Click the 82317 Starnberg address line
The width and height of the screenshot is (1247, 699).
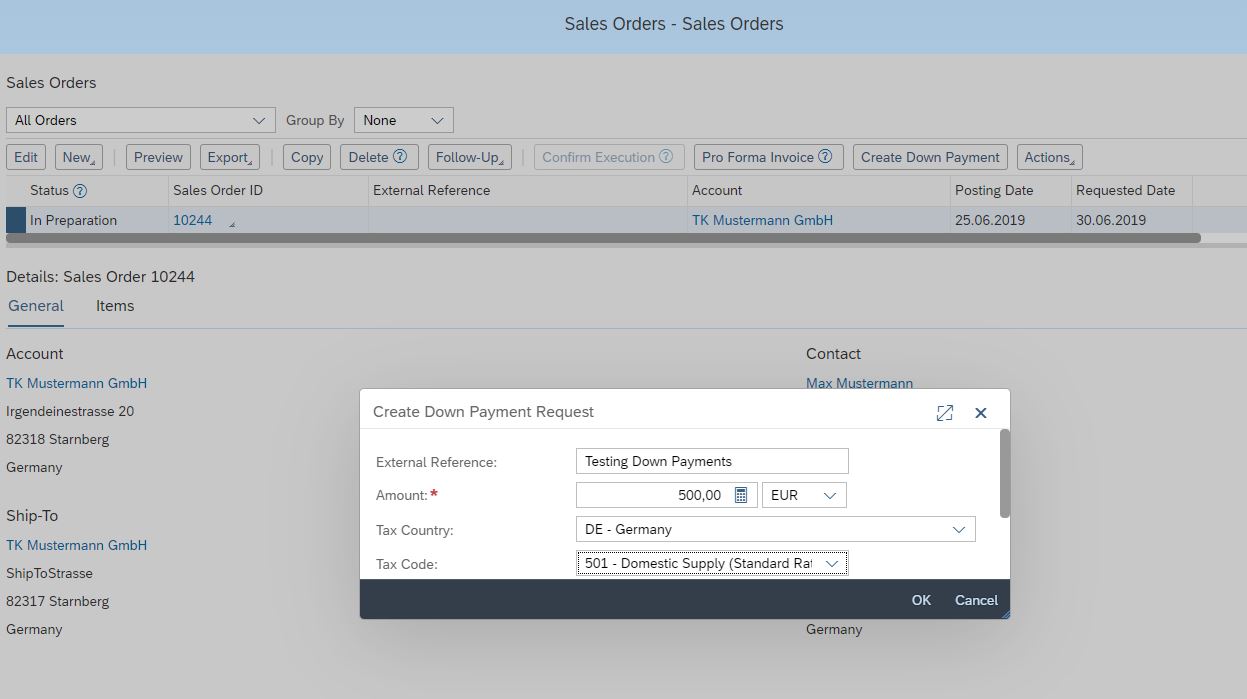coord(58,601)
